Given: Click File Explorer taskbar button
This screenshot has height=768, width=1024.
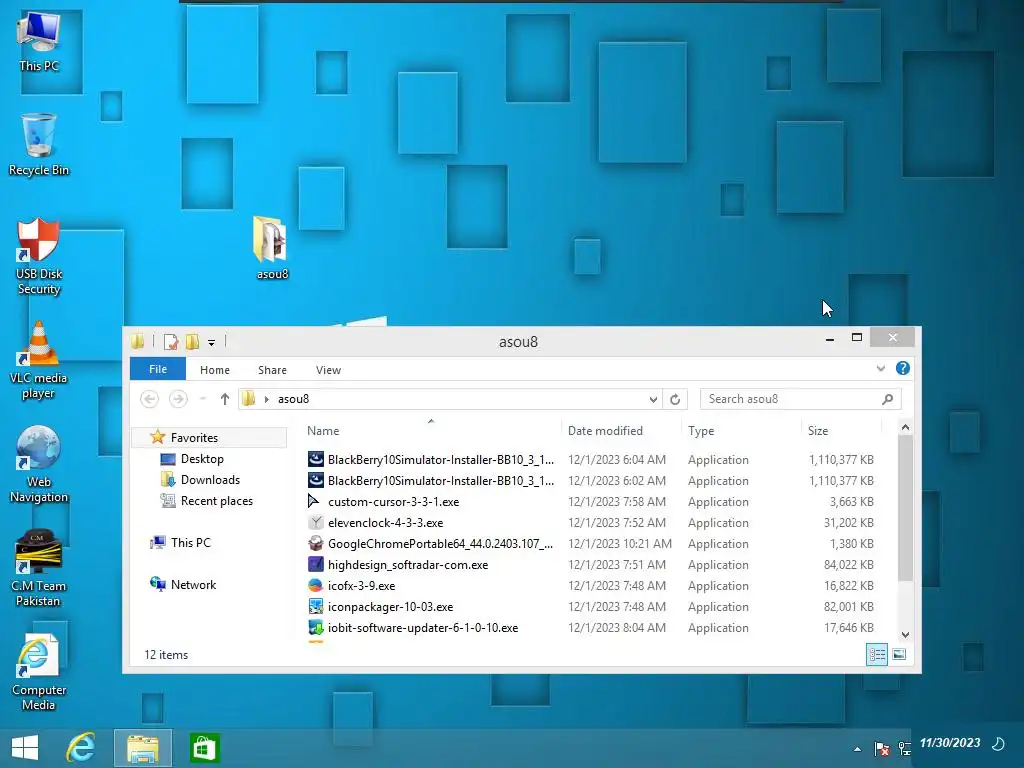Looking at the screenshot, I should (x=143, y=748).
